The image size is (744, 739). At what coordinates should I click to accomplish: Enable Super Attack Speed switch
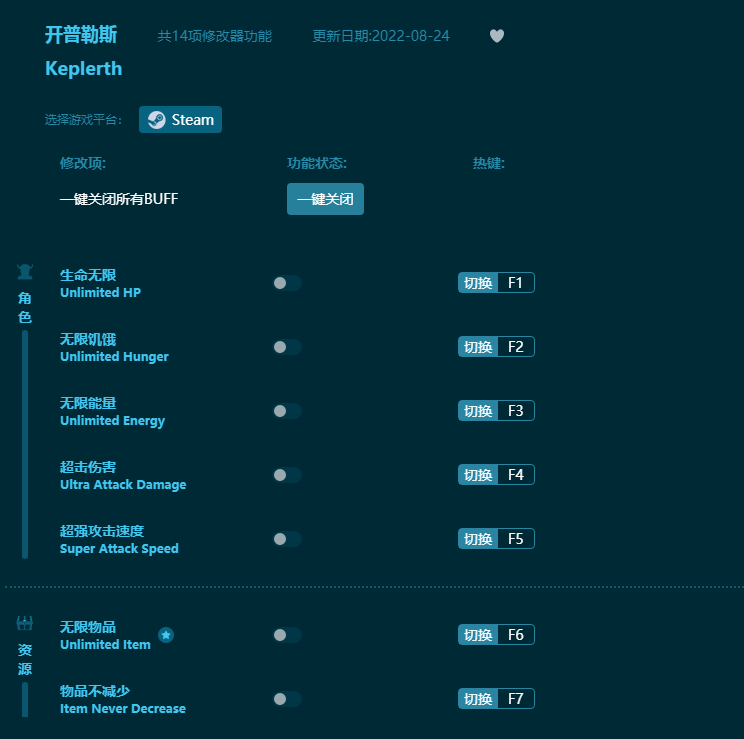[287, 539]
